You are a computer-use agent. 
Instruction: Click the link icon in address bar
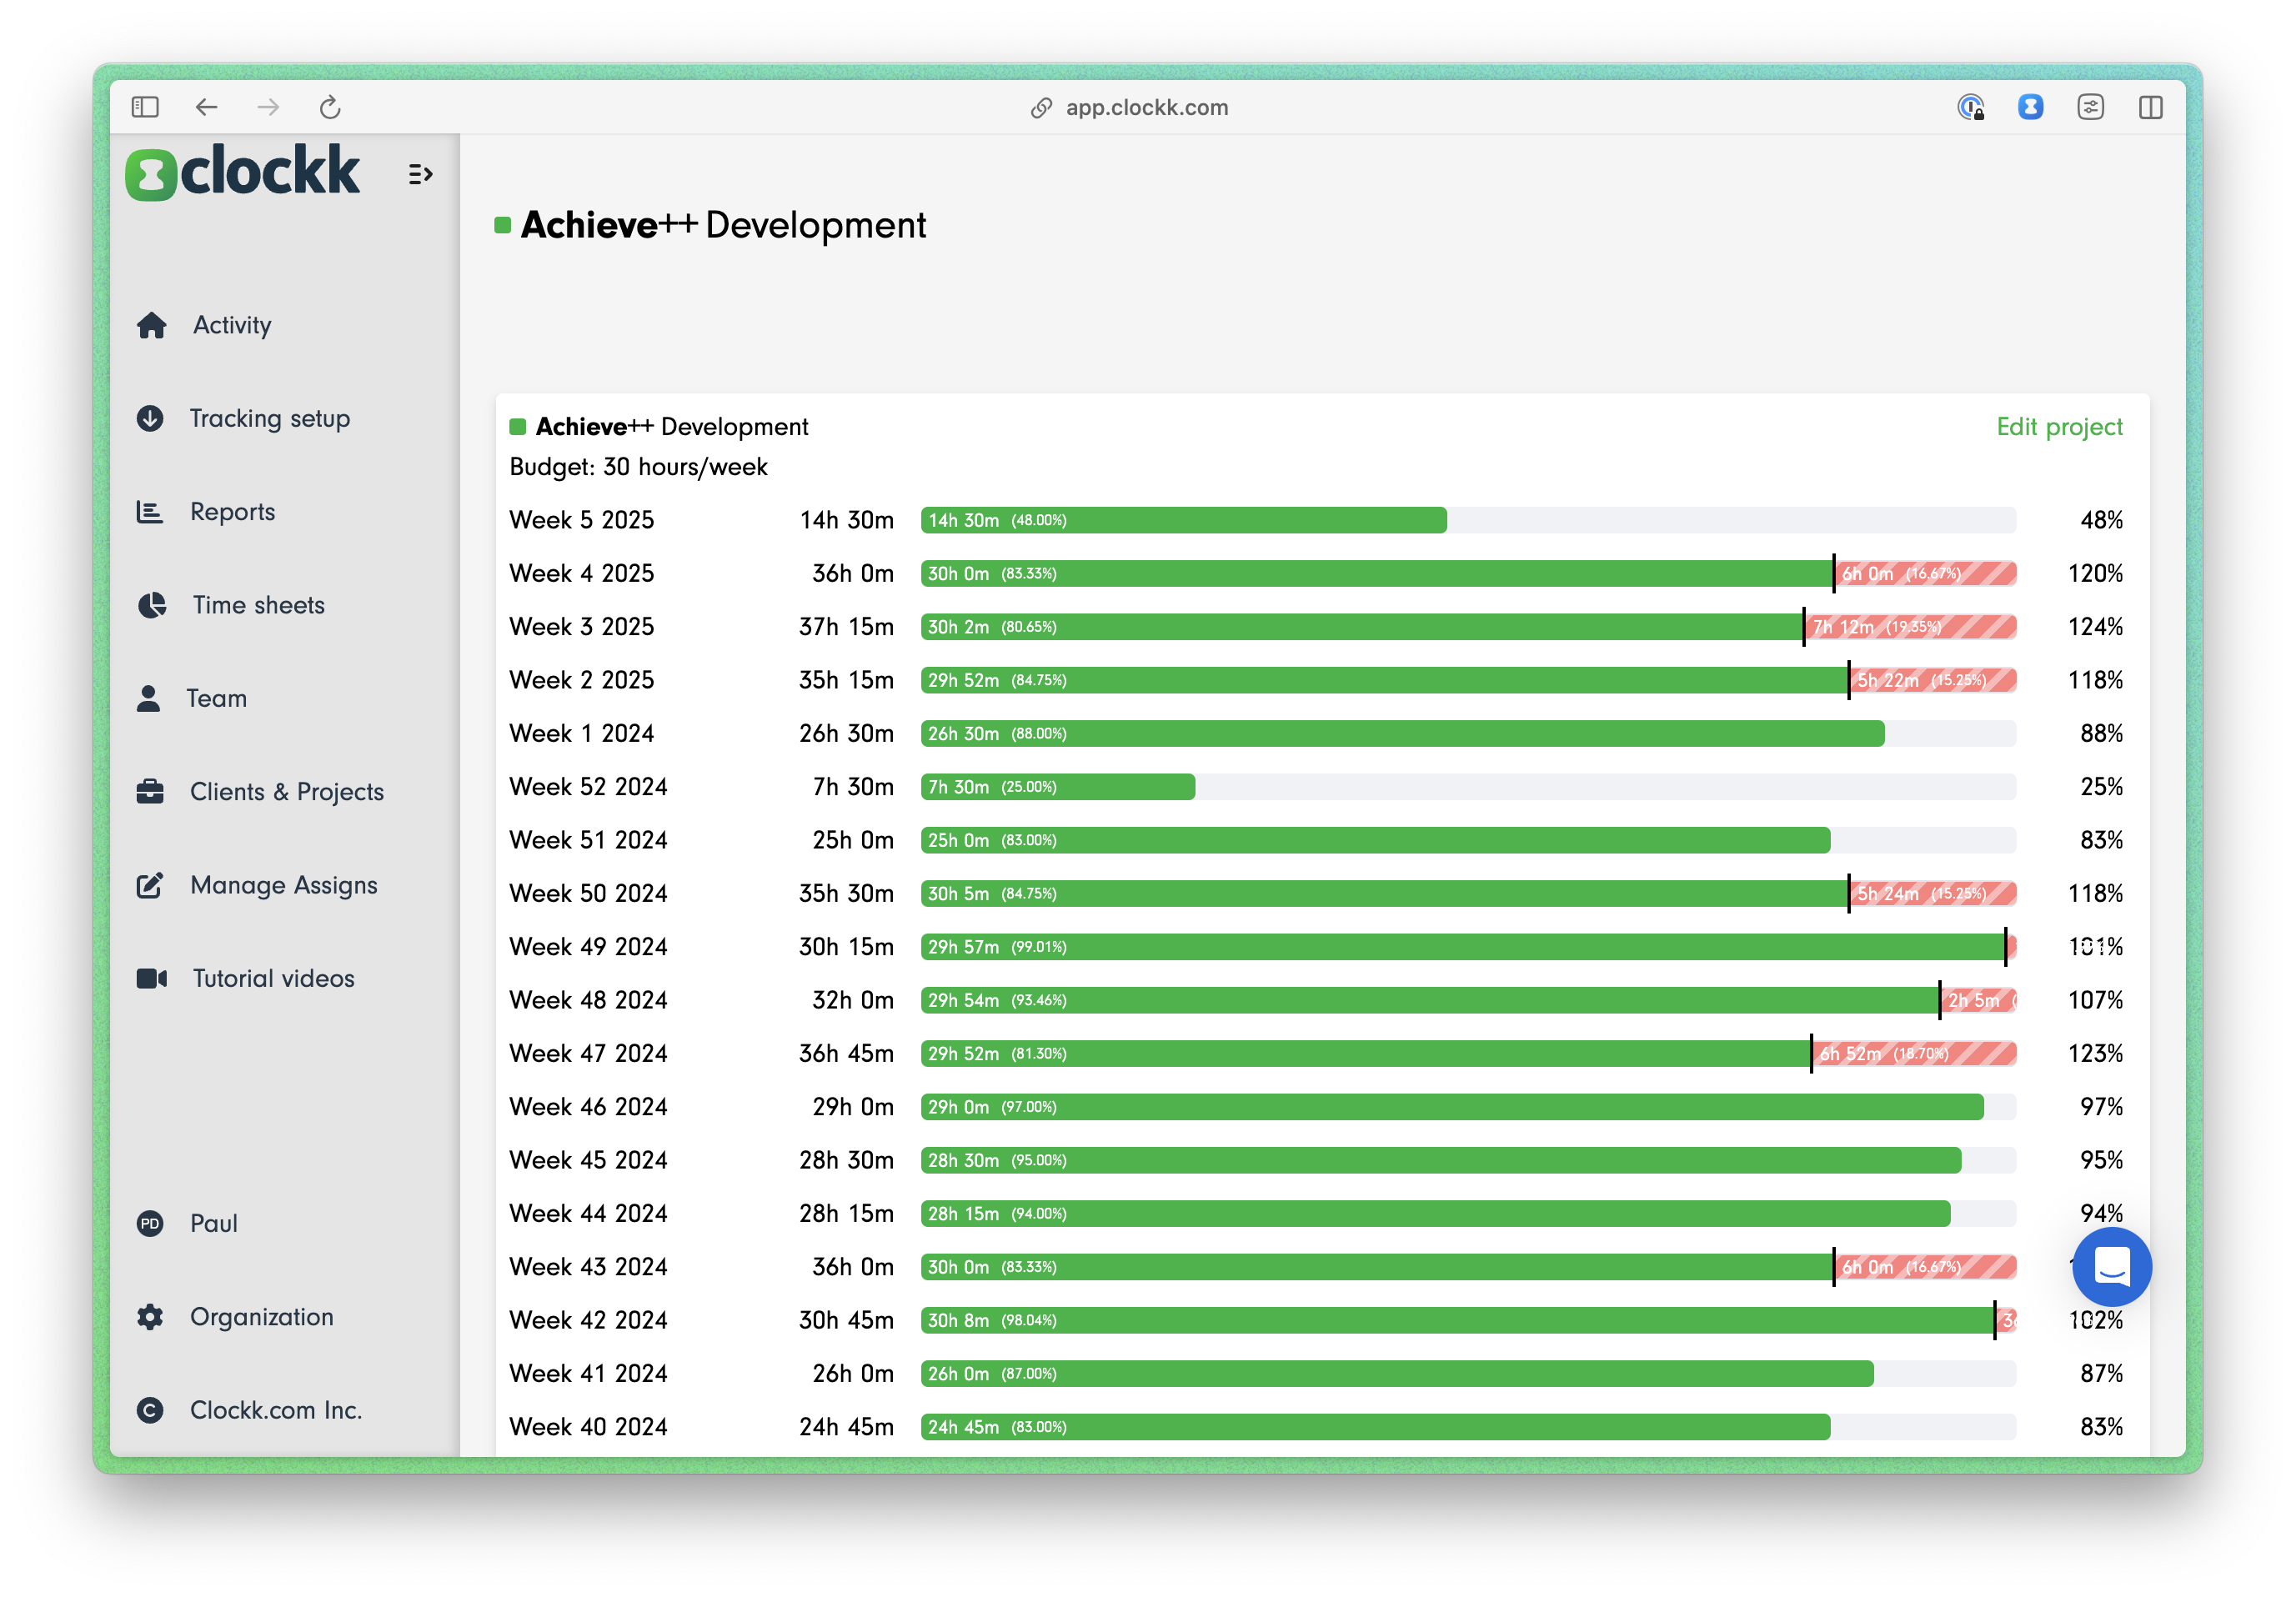(x=1041, y=108)
